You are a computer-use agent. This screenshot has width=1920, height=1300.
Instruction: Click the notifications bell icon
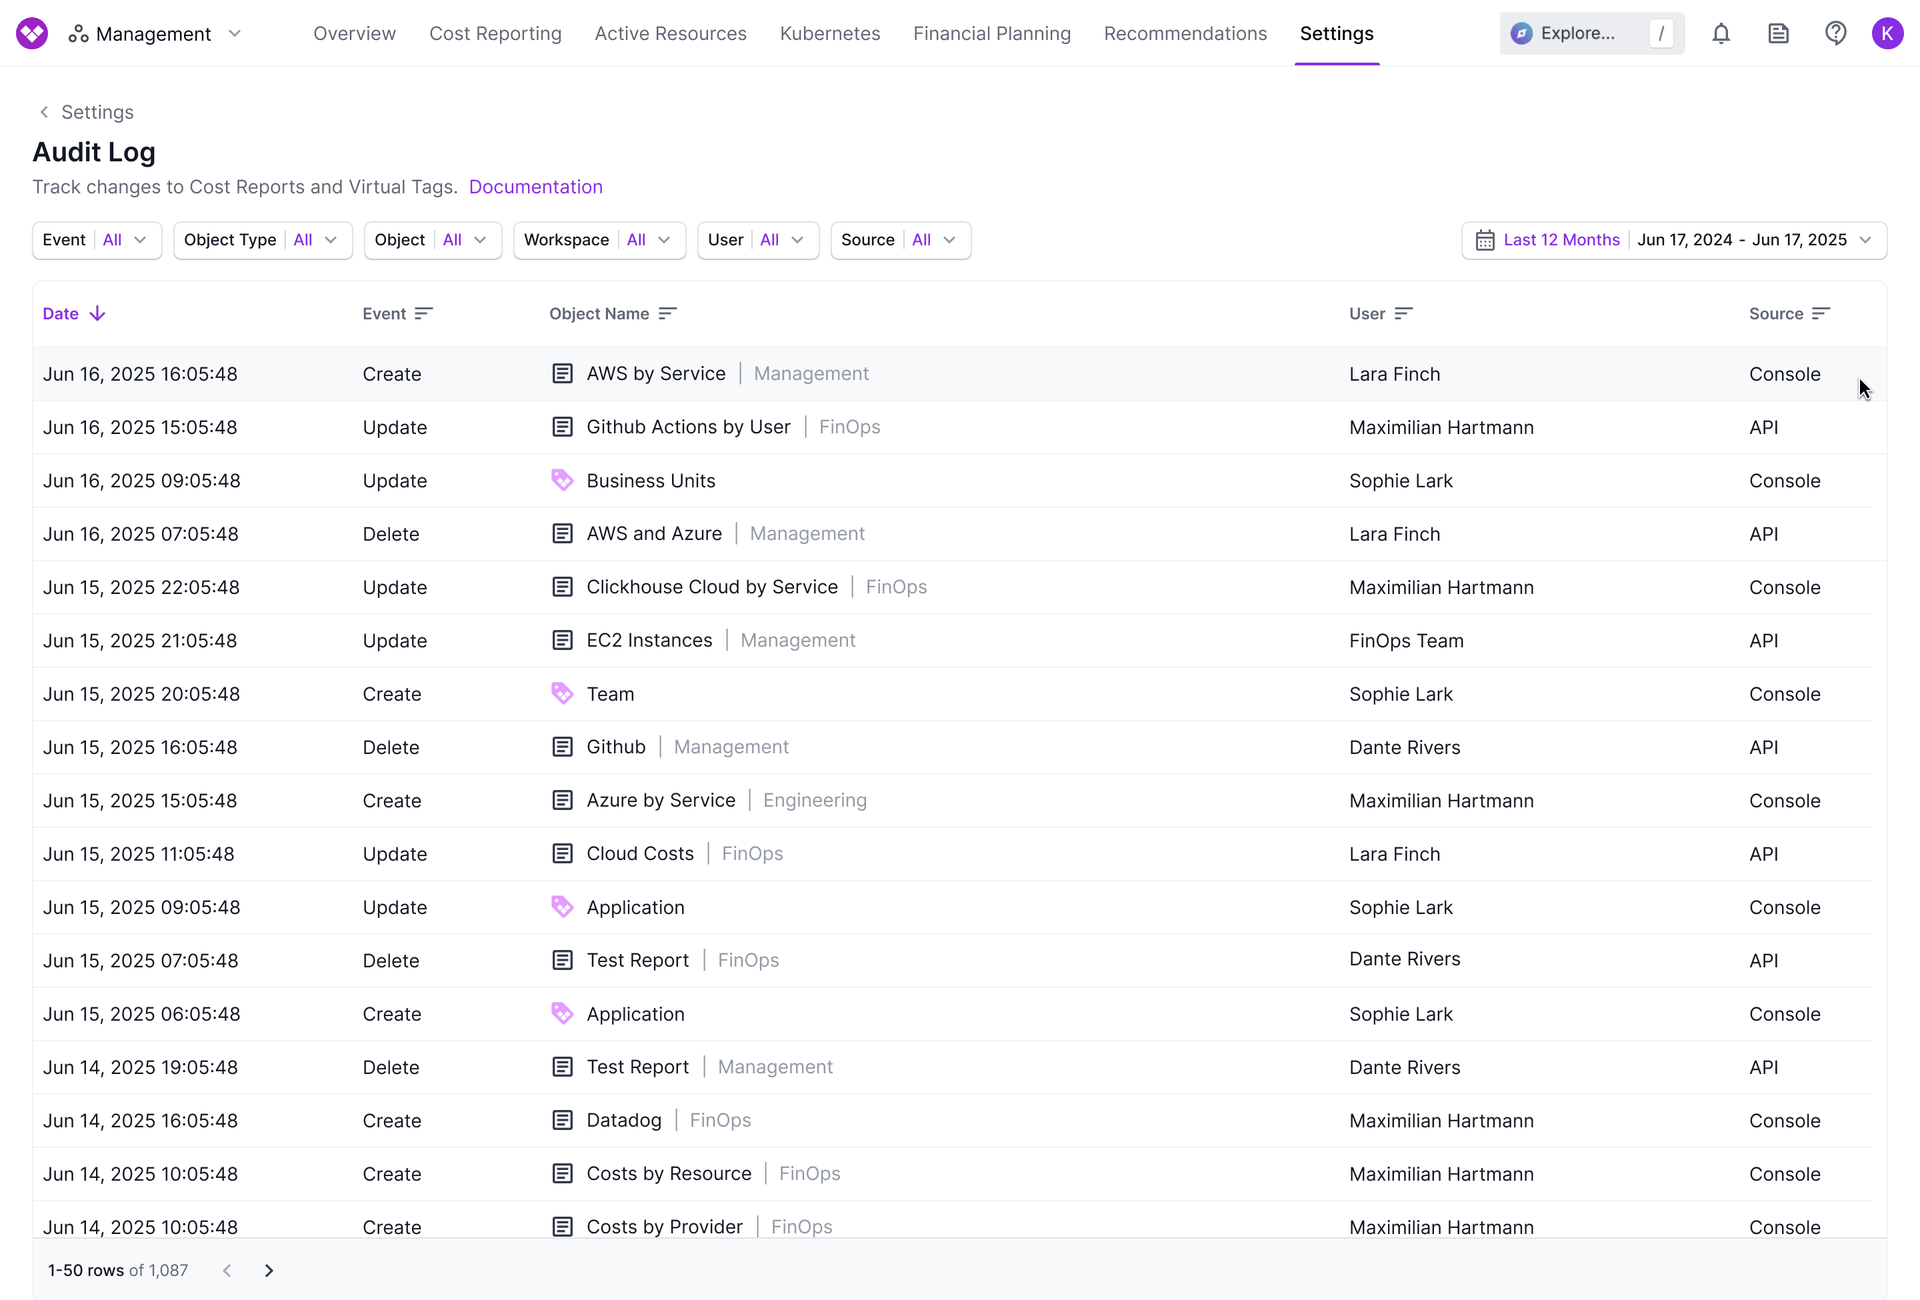1720,34
